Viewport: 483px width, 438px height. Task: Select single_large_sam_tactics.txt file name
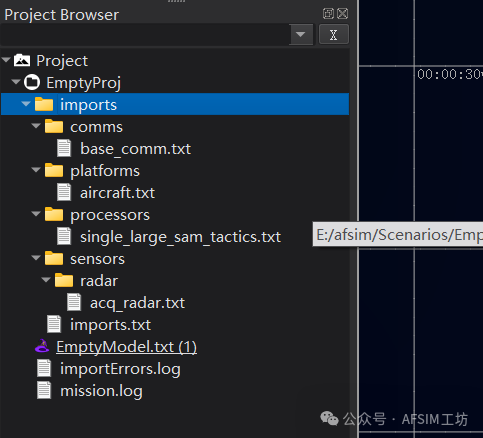[x=180, y=237]
